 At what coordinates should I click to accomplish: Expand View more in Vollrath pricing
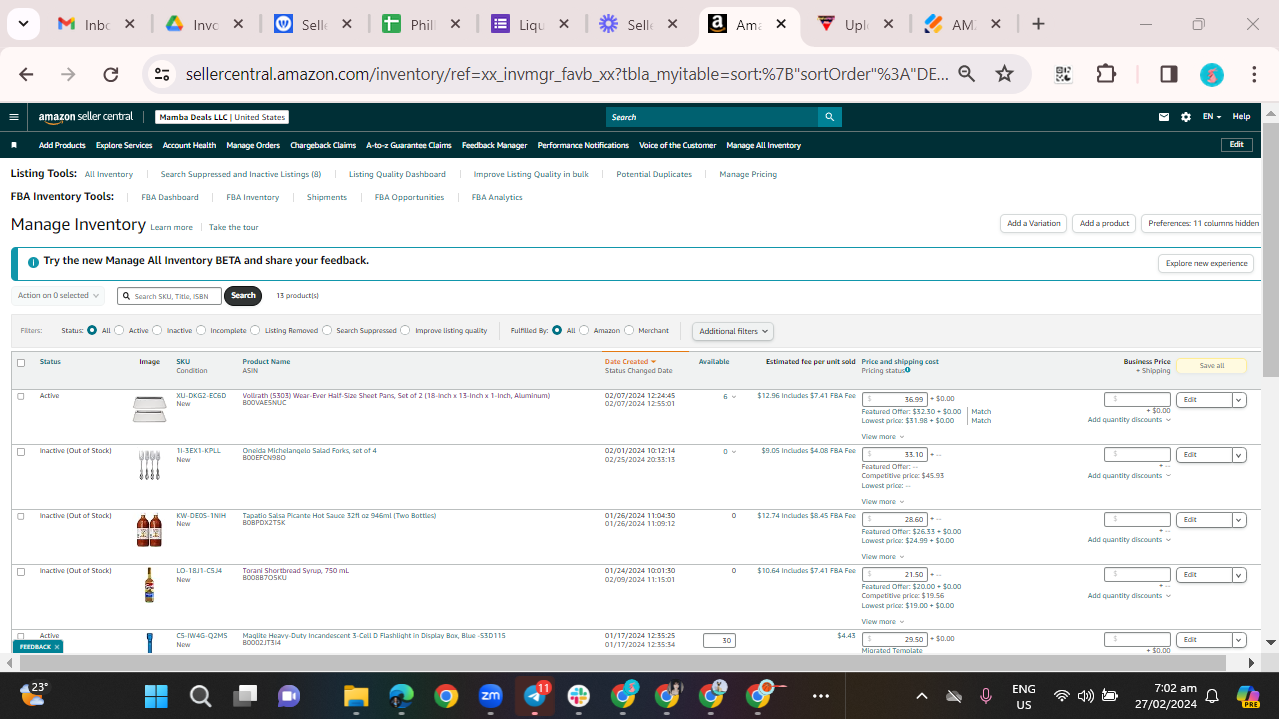883,437
